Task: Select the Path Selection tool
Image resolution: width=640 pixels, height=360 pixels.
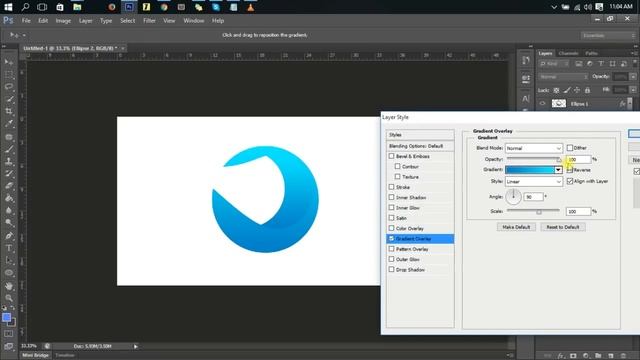Action: pos(9,260)
